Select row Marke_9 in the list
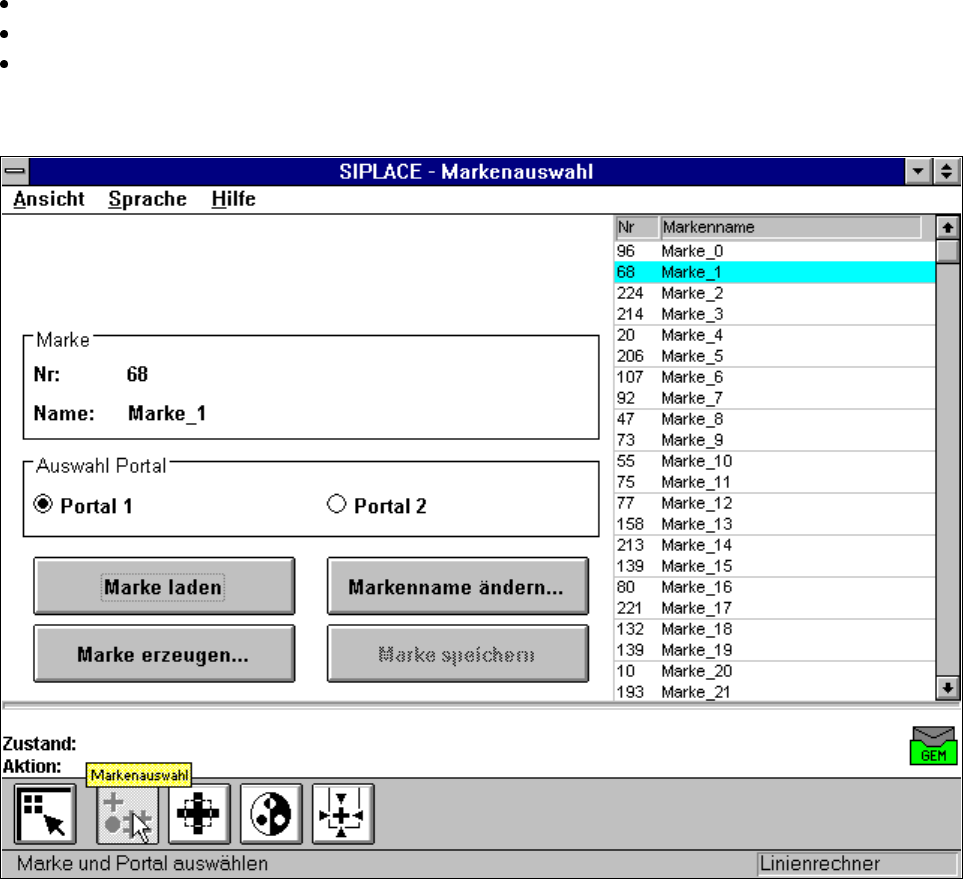Viewport: 963px width, 879px height. click(x=775, y=440)
